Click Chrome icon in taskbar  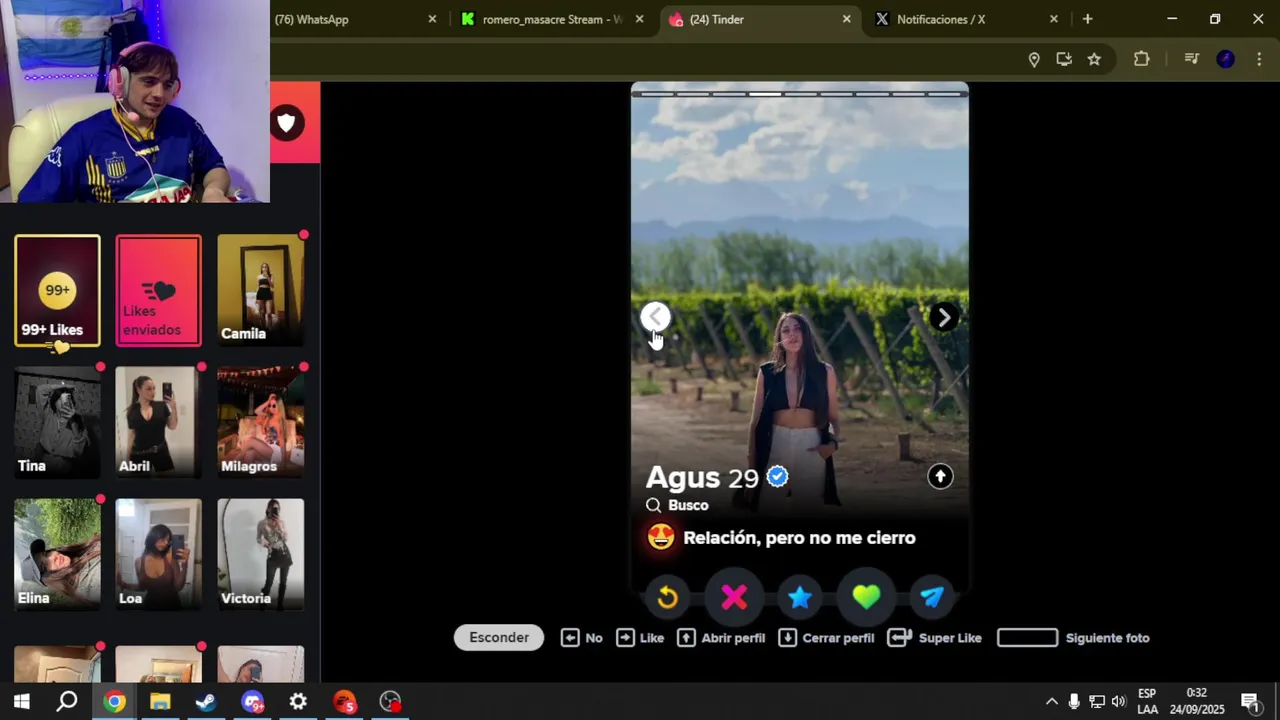(114, 701)
